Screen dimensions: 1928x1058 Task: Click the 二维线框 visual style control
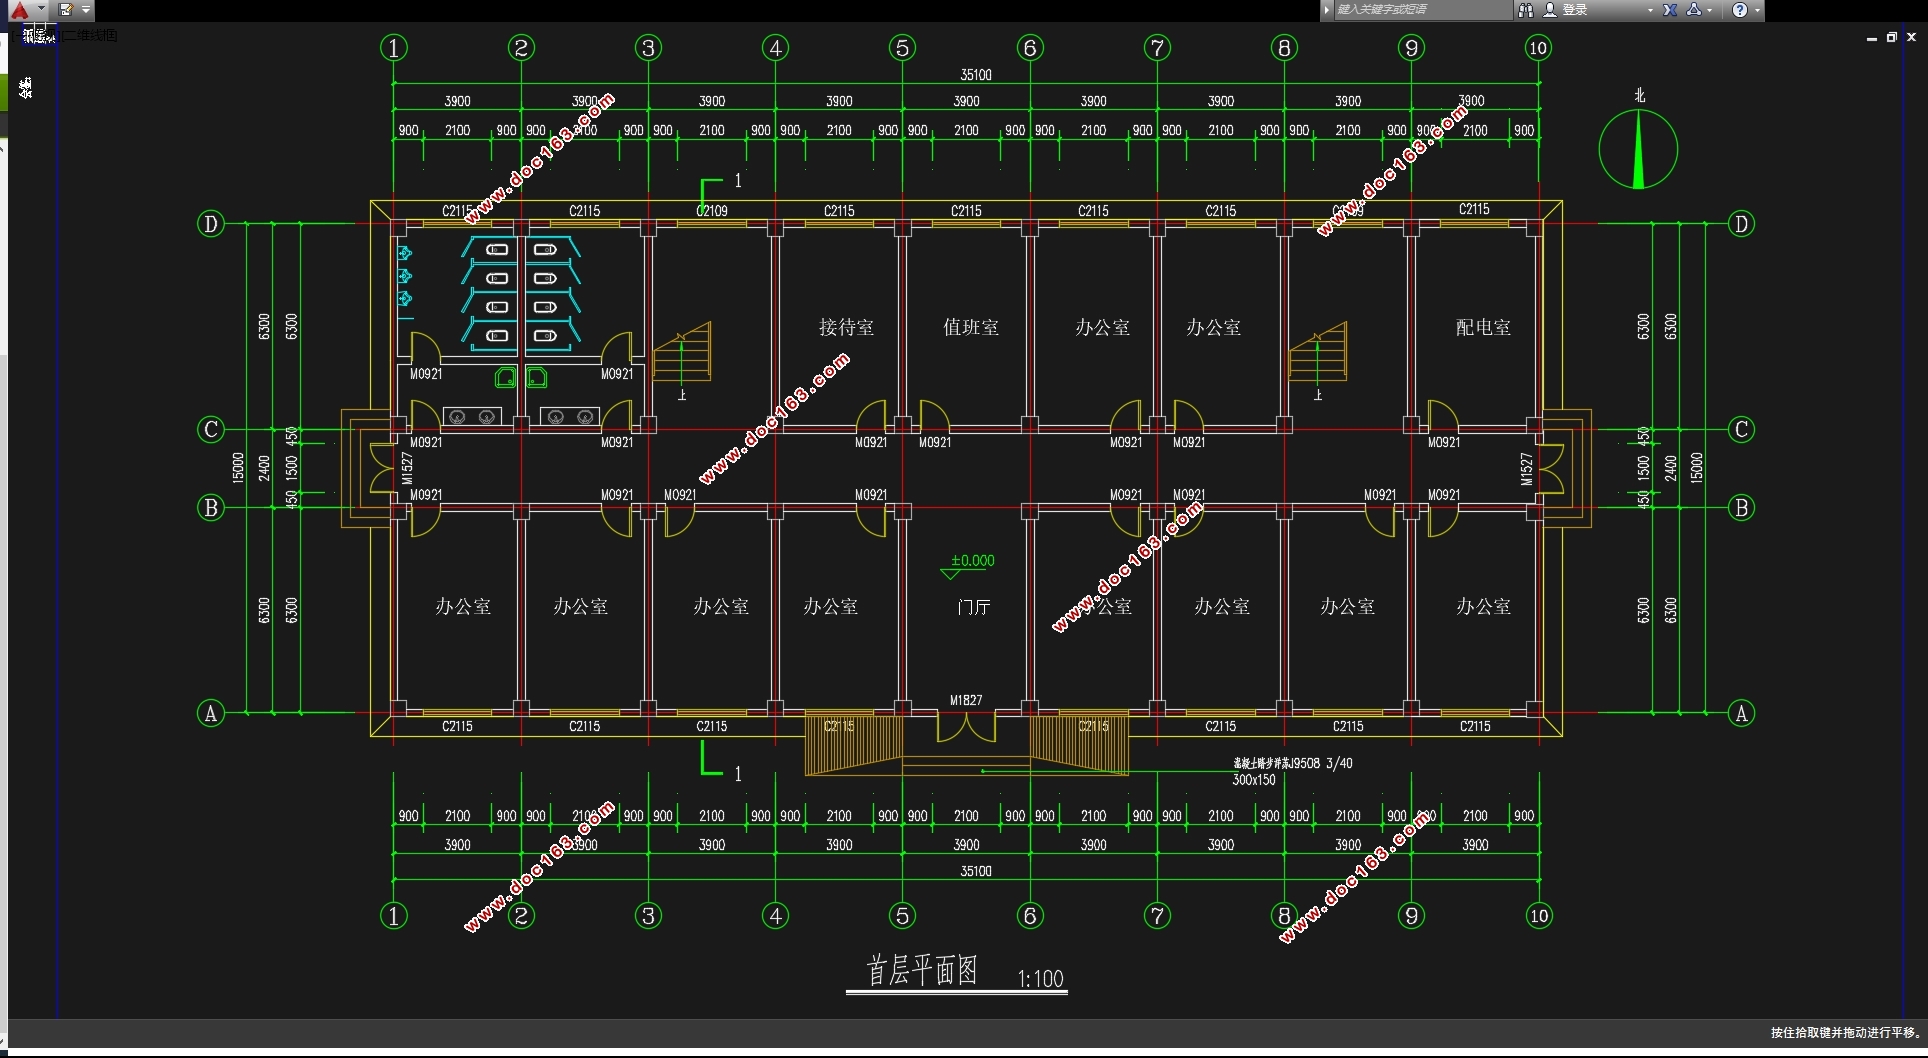(92, 35)
